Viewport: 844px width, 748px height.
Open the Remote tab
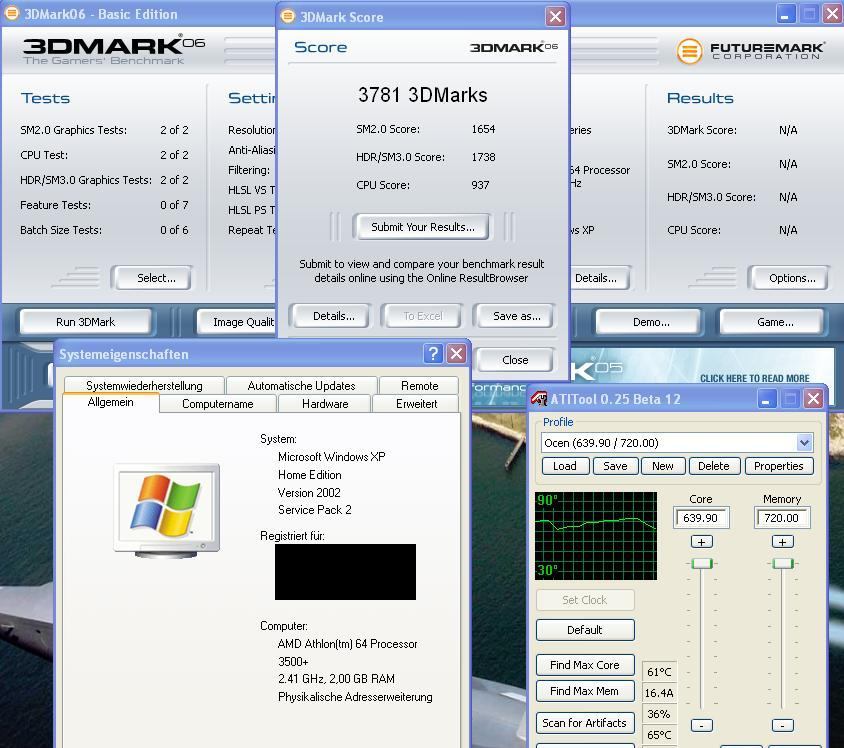point(419,386)
